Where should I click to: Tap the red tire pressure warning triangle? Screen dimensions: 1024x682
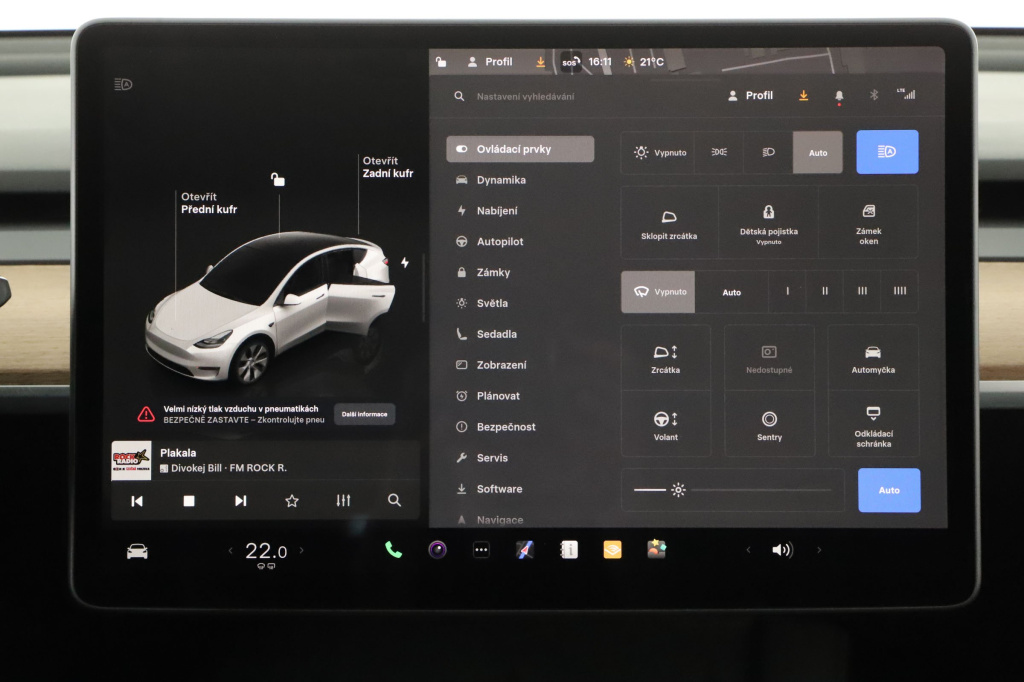(146, 414)
